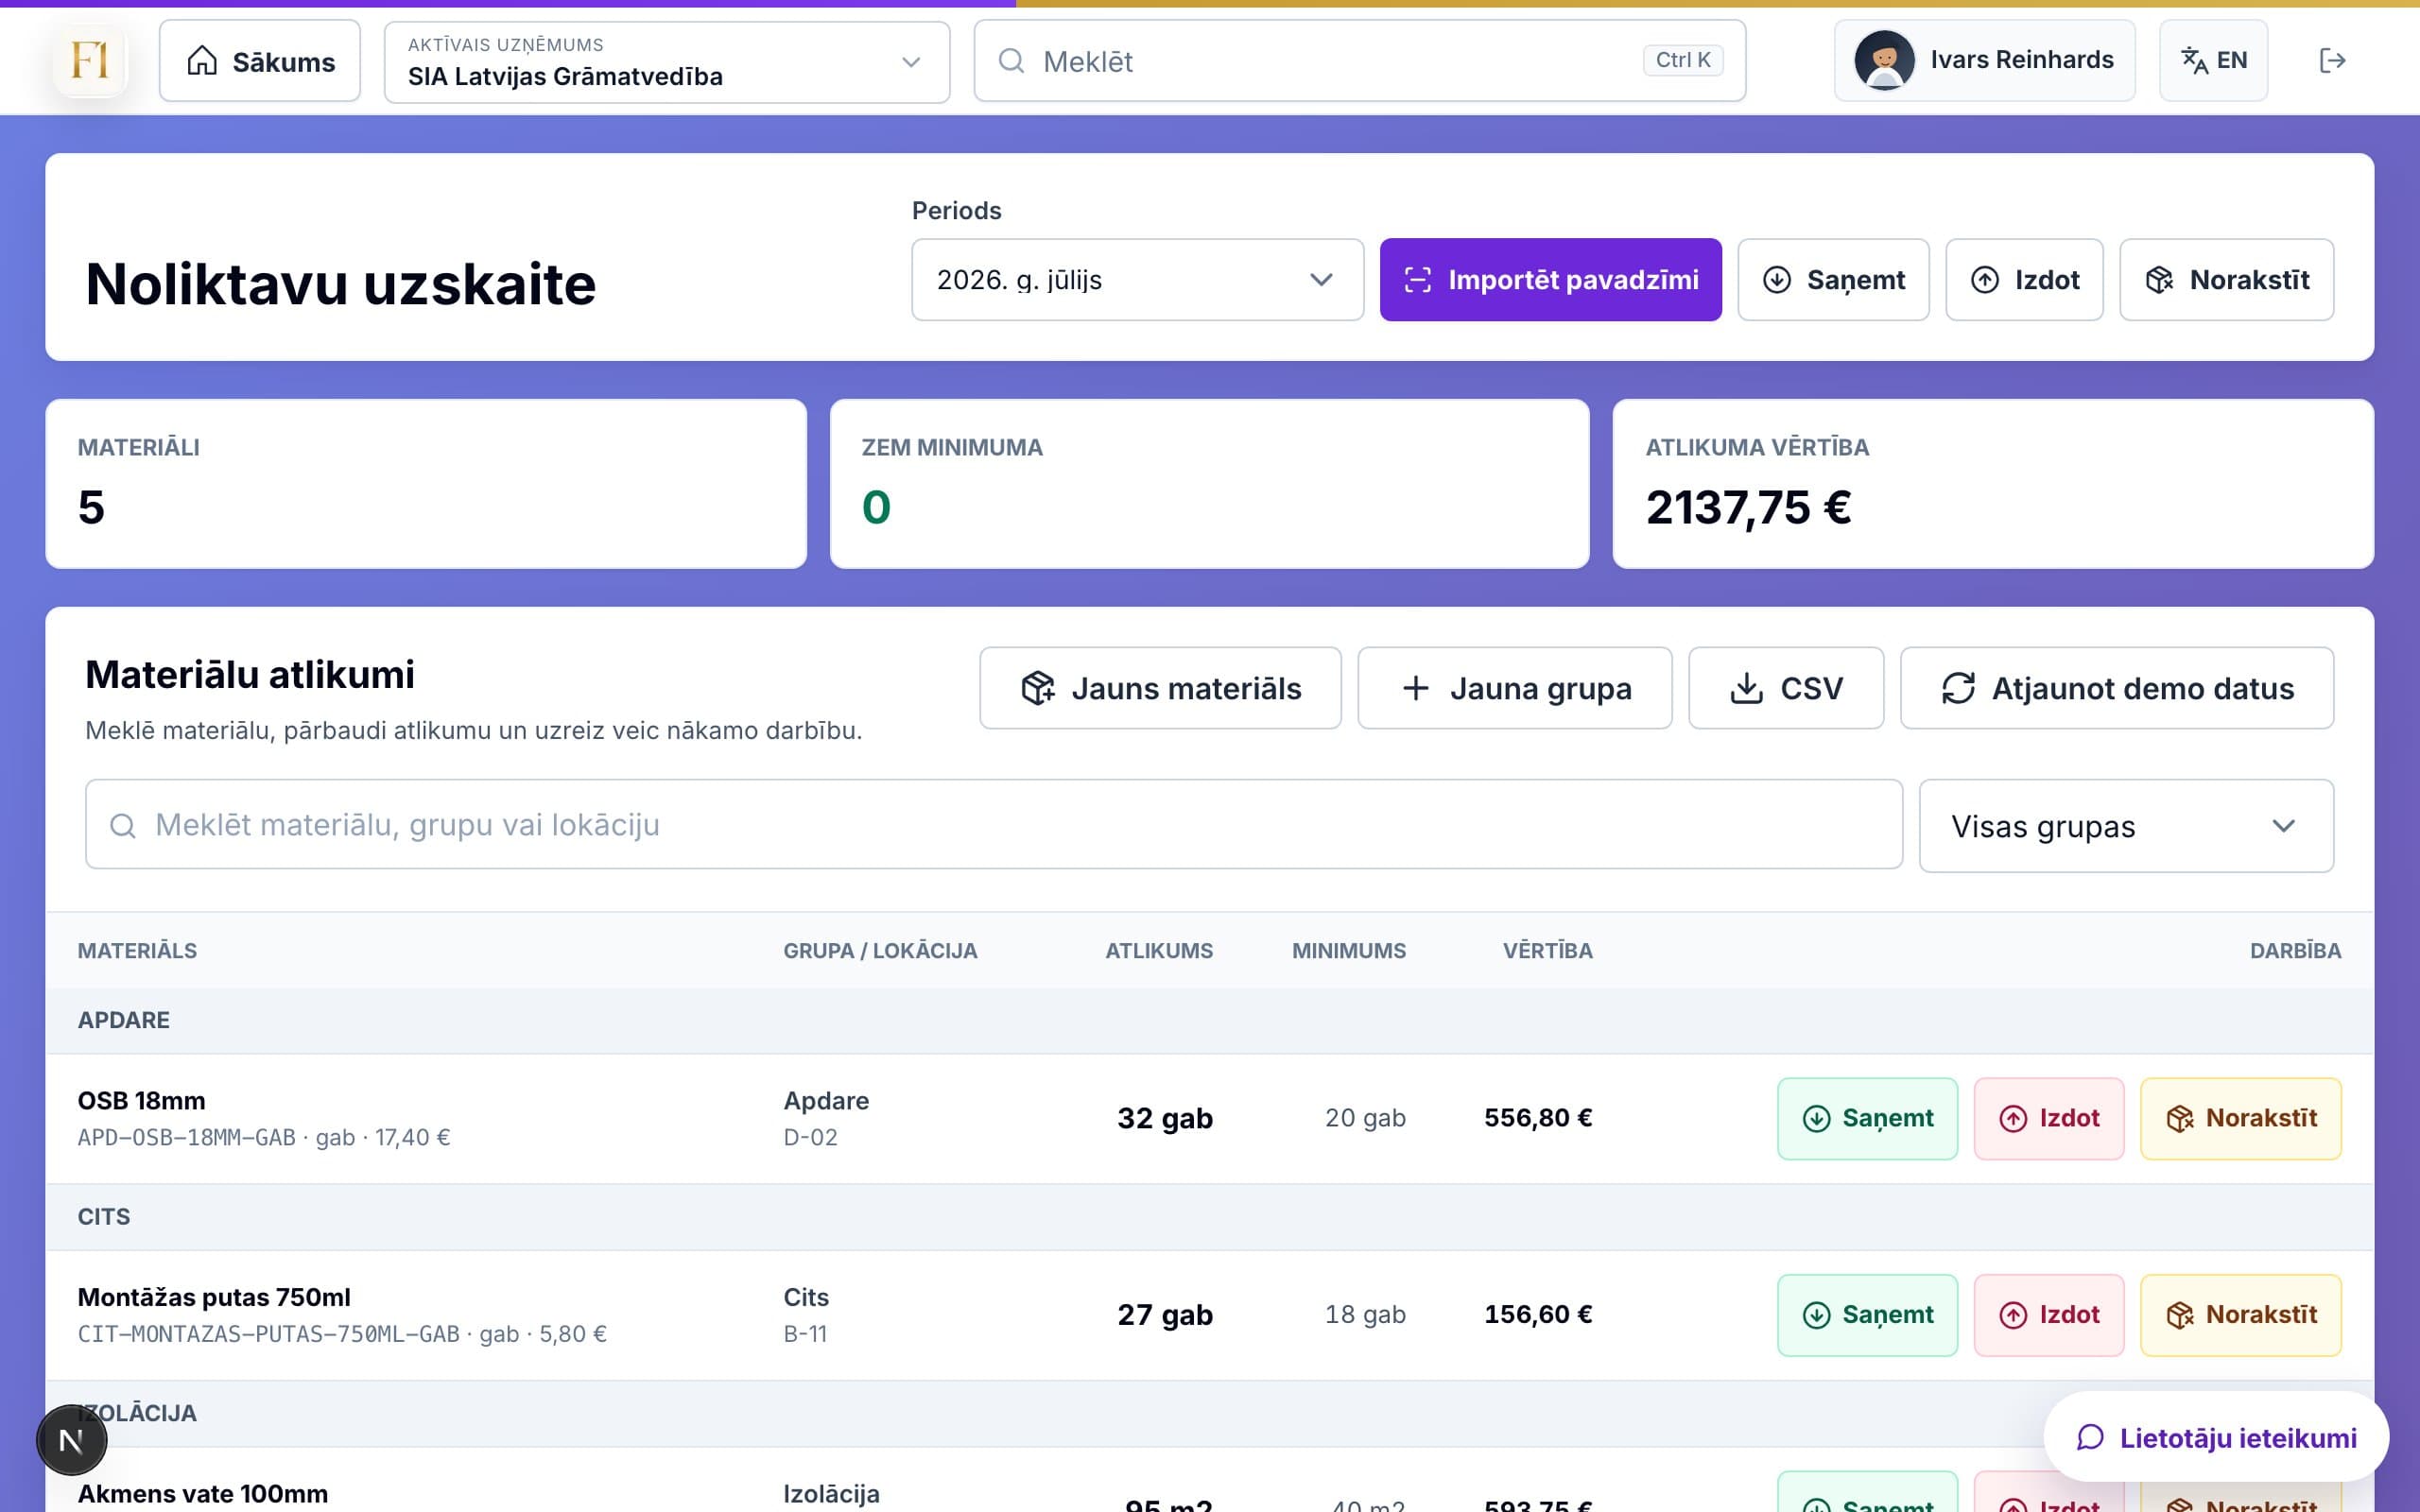This screenshot has height=1512, width=2420.
Task: Open the Aktīvais uzņēmums company selector
Action: point(667,62)
